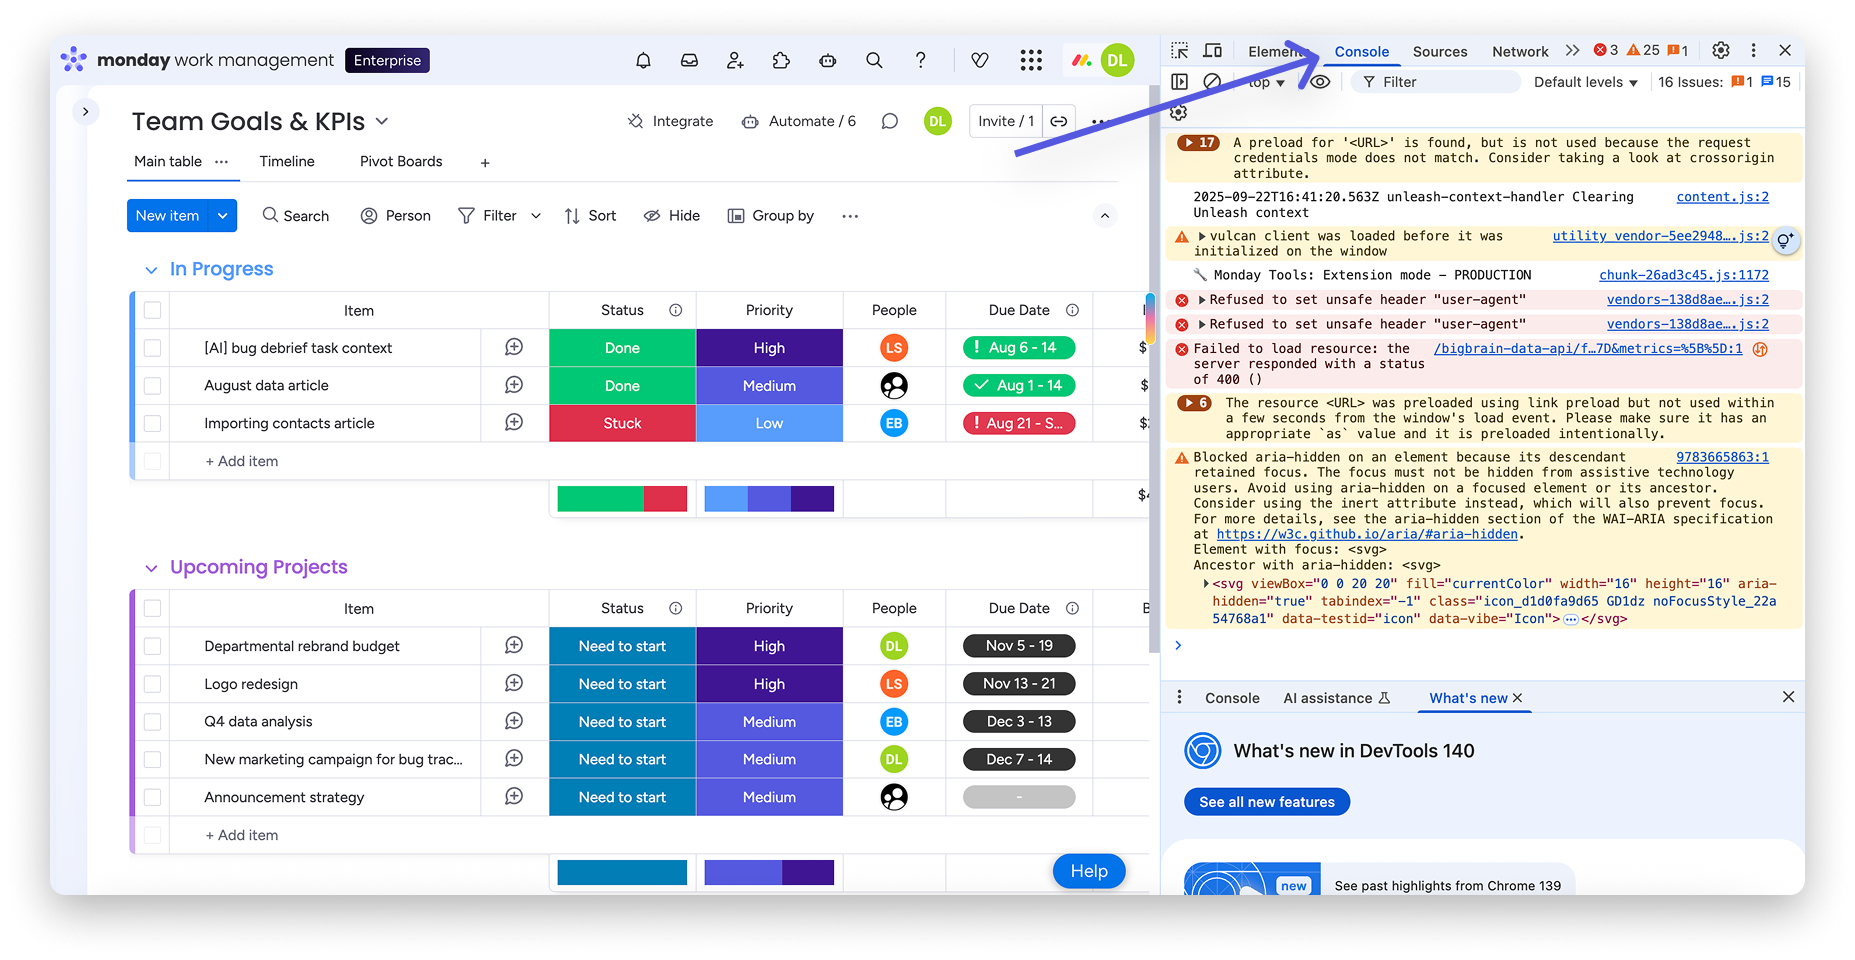
Task: Open update conversation for Logo redesign
Action: pyautogui.click(x=514, y=684)
